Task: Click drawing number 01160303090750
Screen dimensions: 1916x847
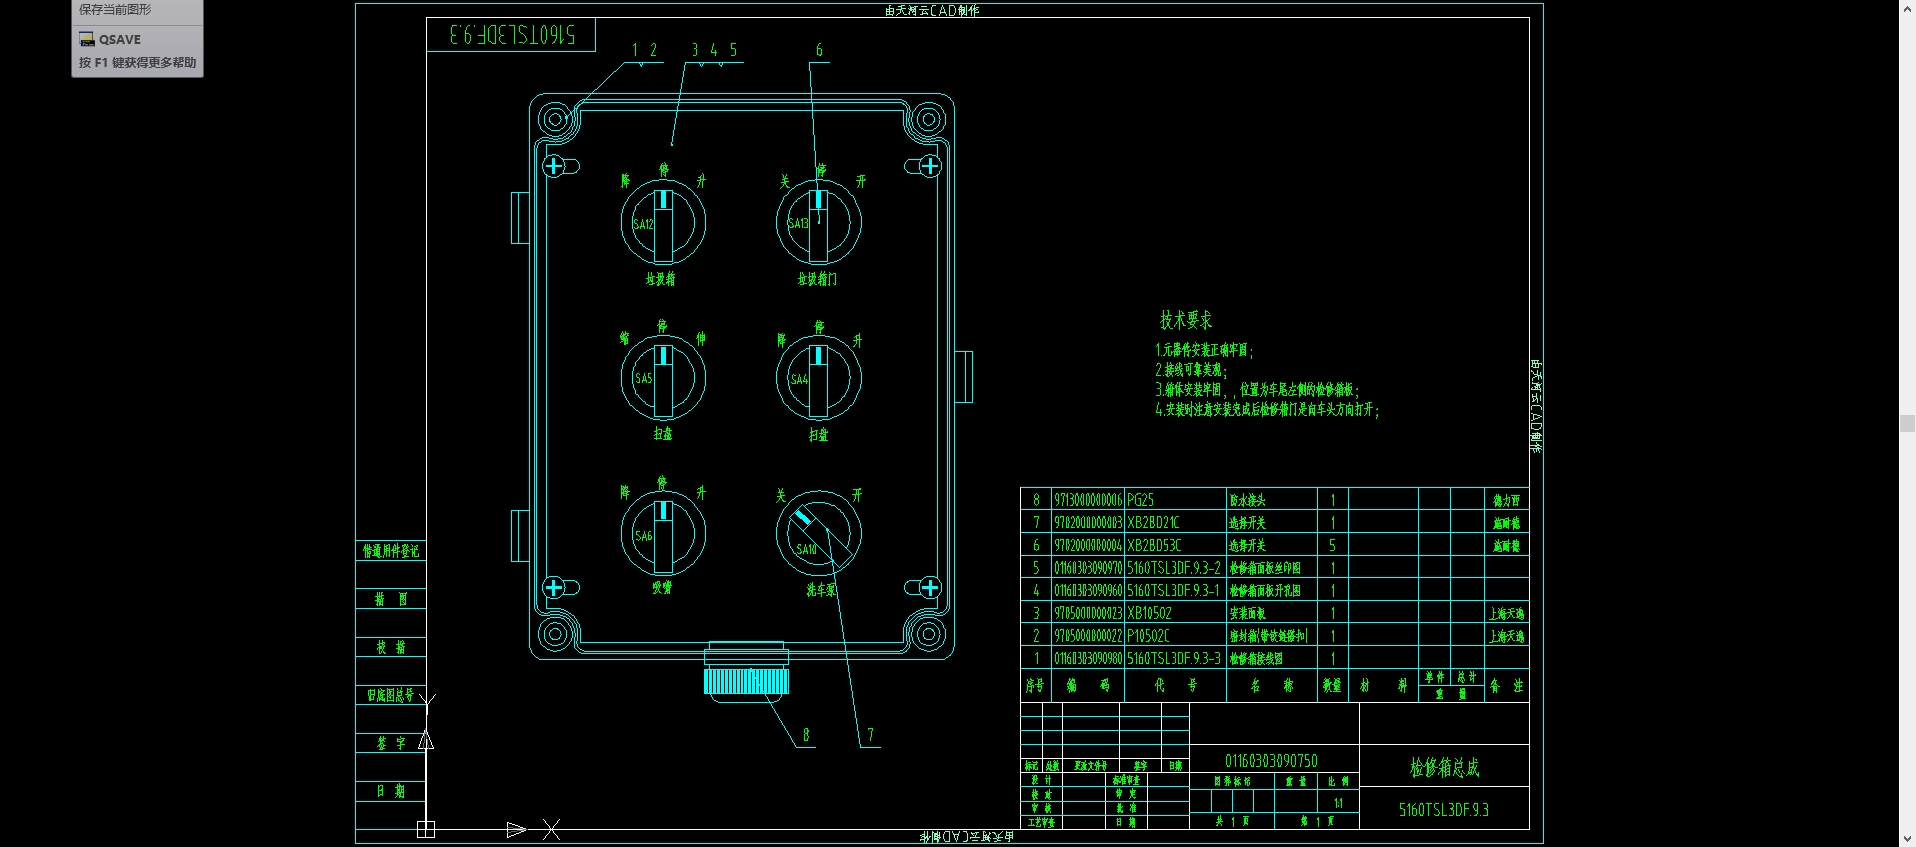Action: 1271,761
